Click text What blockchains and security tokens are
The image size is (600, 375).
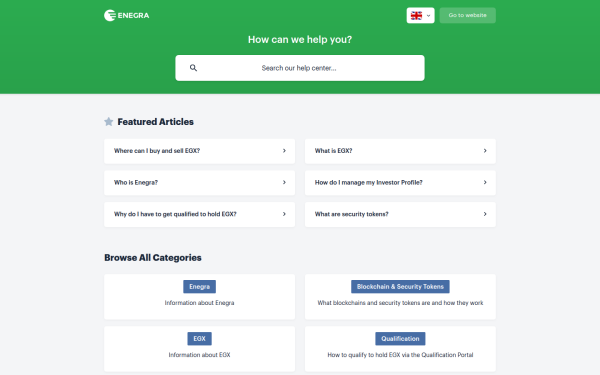[x=400, y=303]
